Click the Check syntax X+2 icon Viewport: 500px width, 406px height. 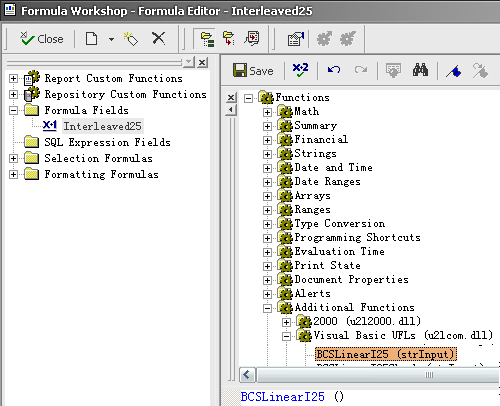(x=300, y=70)
